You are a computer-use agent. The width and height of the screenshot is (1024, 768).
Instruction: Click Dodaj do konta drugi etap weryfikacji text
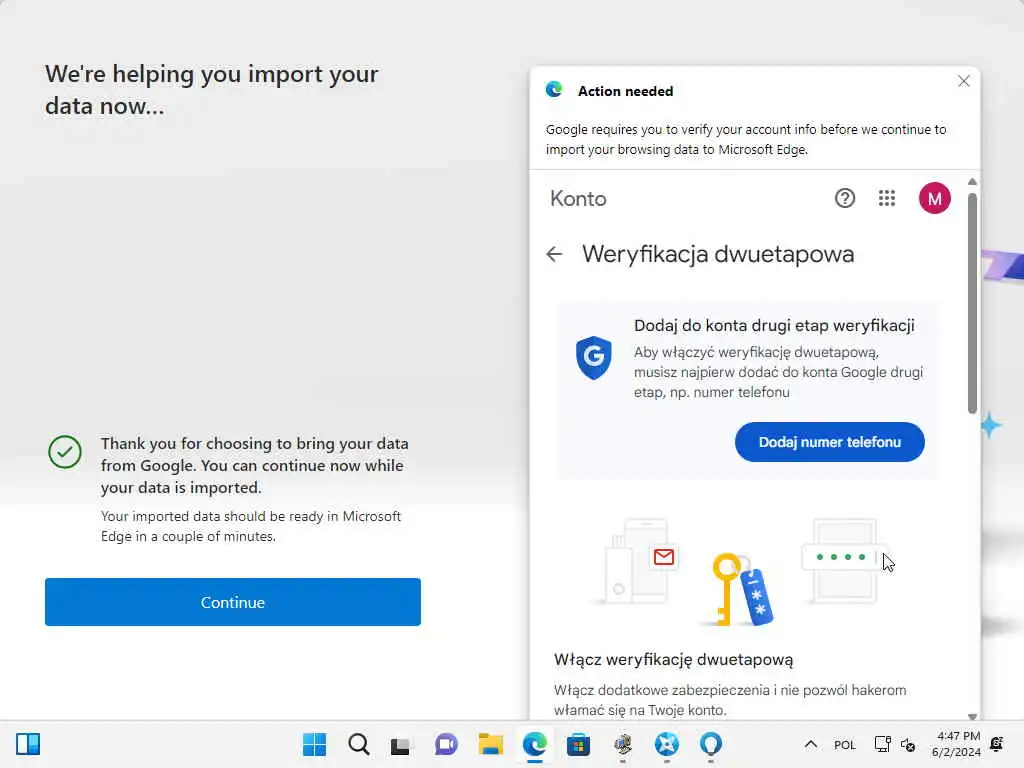(x=774, y=325)
